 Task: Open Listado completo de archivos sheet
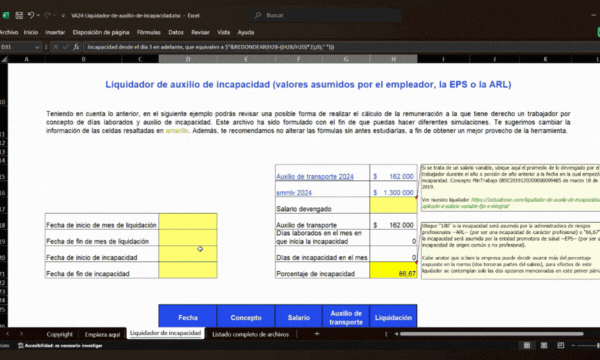point(251,334)
